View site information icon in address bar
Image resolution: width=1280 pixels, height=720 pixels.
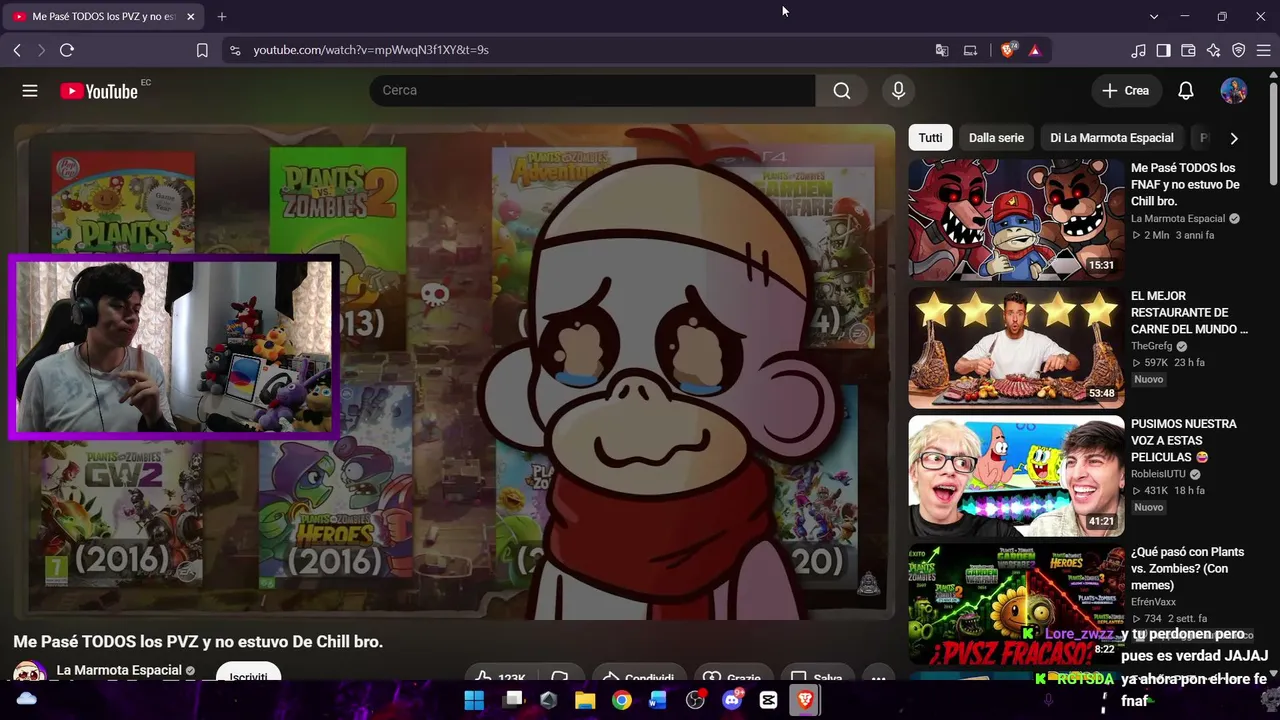tap(235, 50)
